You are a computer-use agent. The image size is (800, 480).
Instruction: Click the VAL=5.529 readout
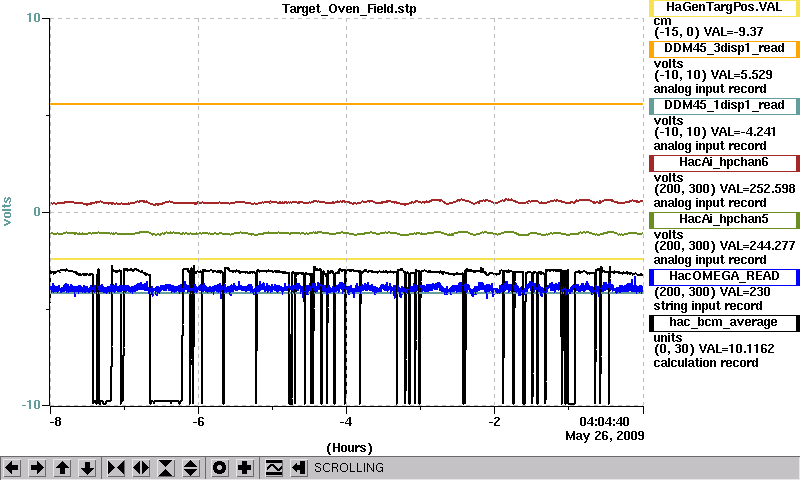(x=741, y=75)
